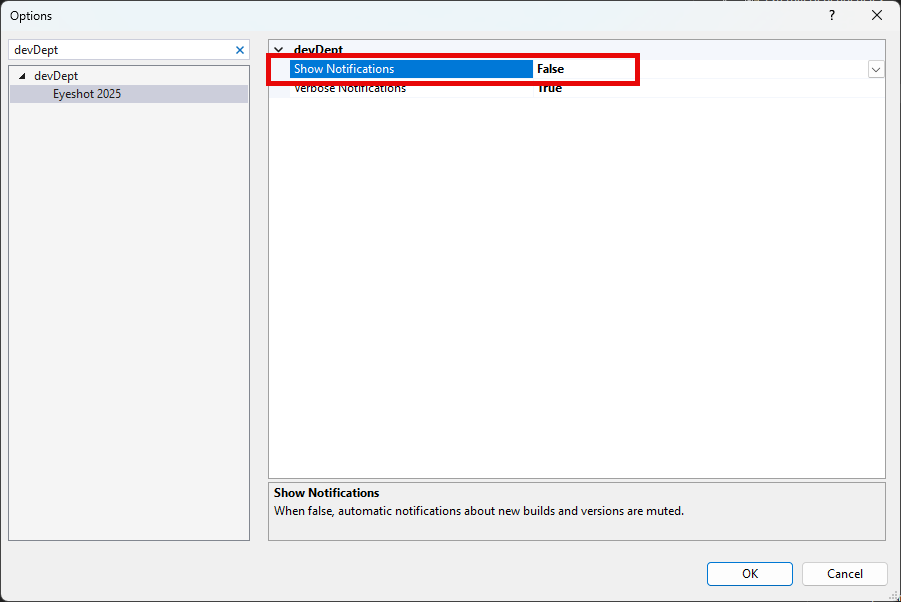Select the Verbose Notifications property row
Image resolution: width=901 pixels, height=602 pixels.
click(x=350, y=88)
